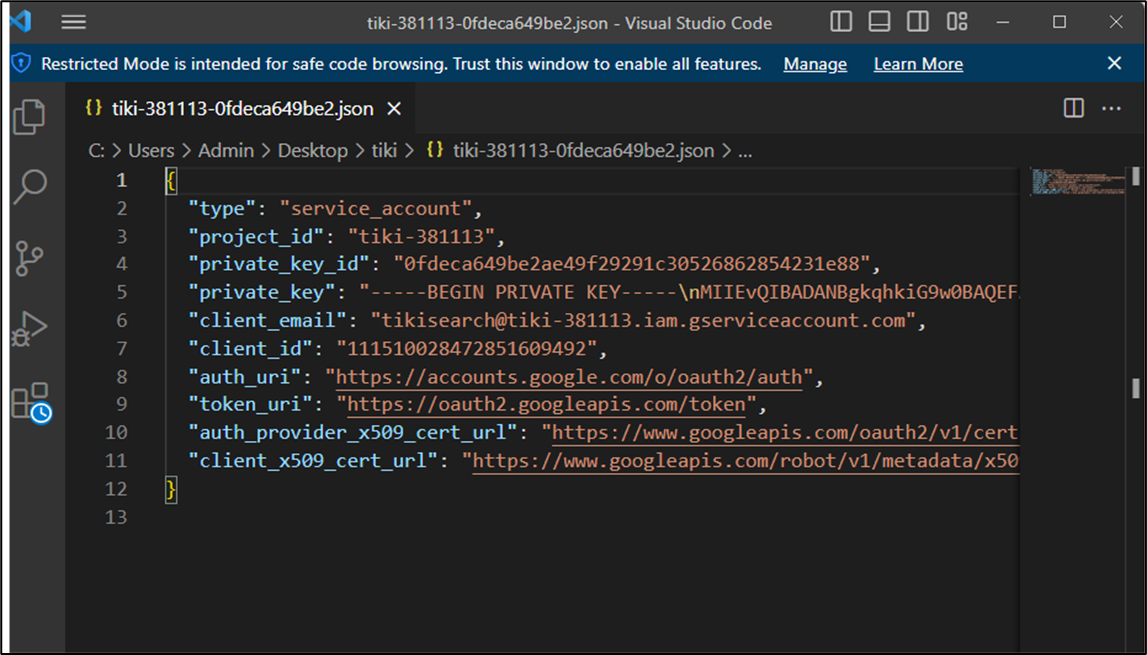The image size is (1147, 655).
Task: Open the hamburger application menu
Action: tap(73, 22)
